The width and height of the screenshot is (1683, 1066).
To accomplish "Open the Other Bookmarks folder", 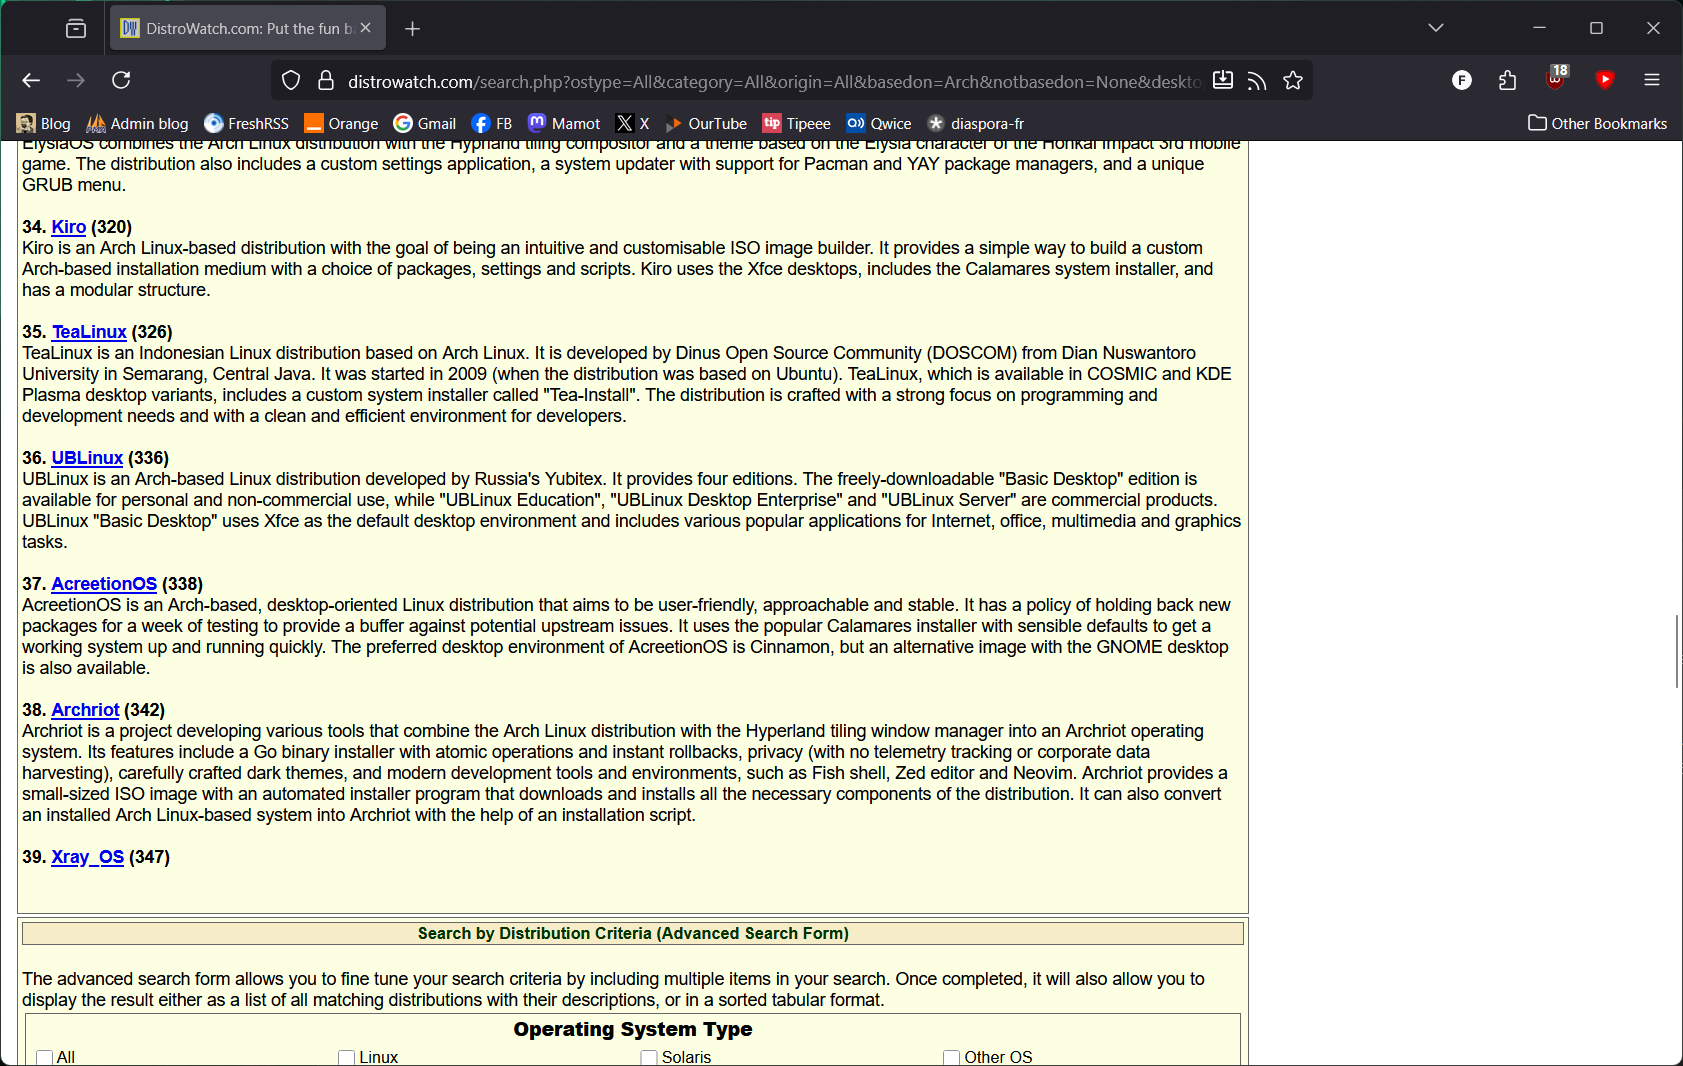I will tap(1597, 123).
